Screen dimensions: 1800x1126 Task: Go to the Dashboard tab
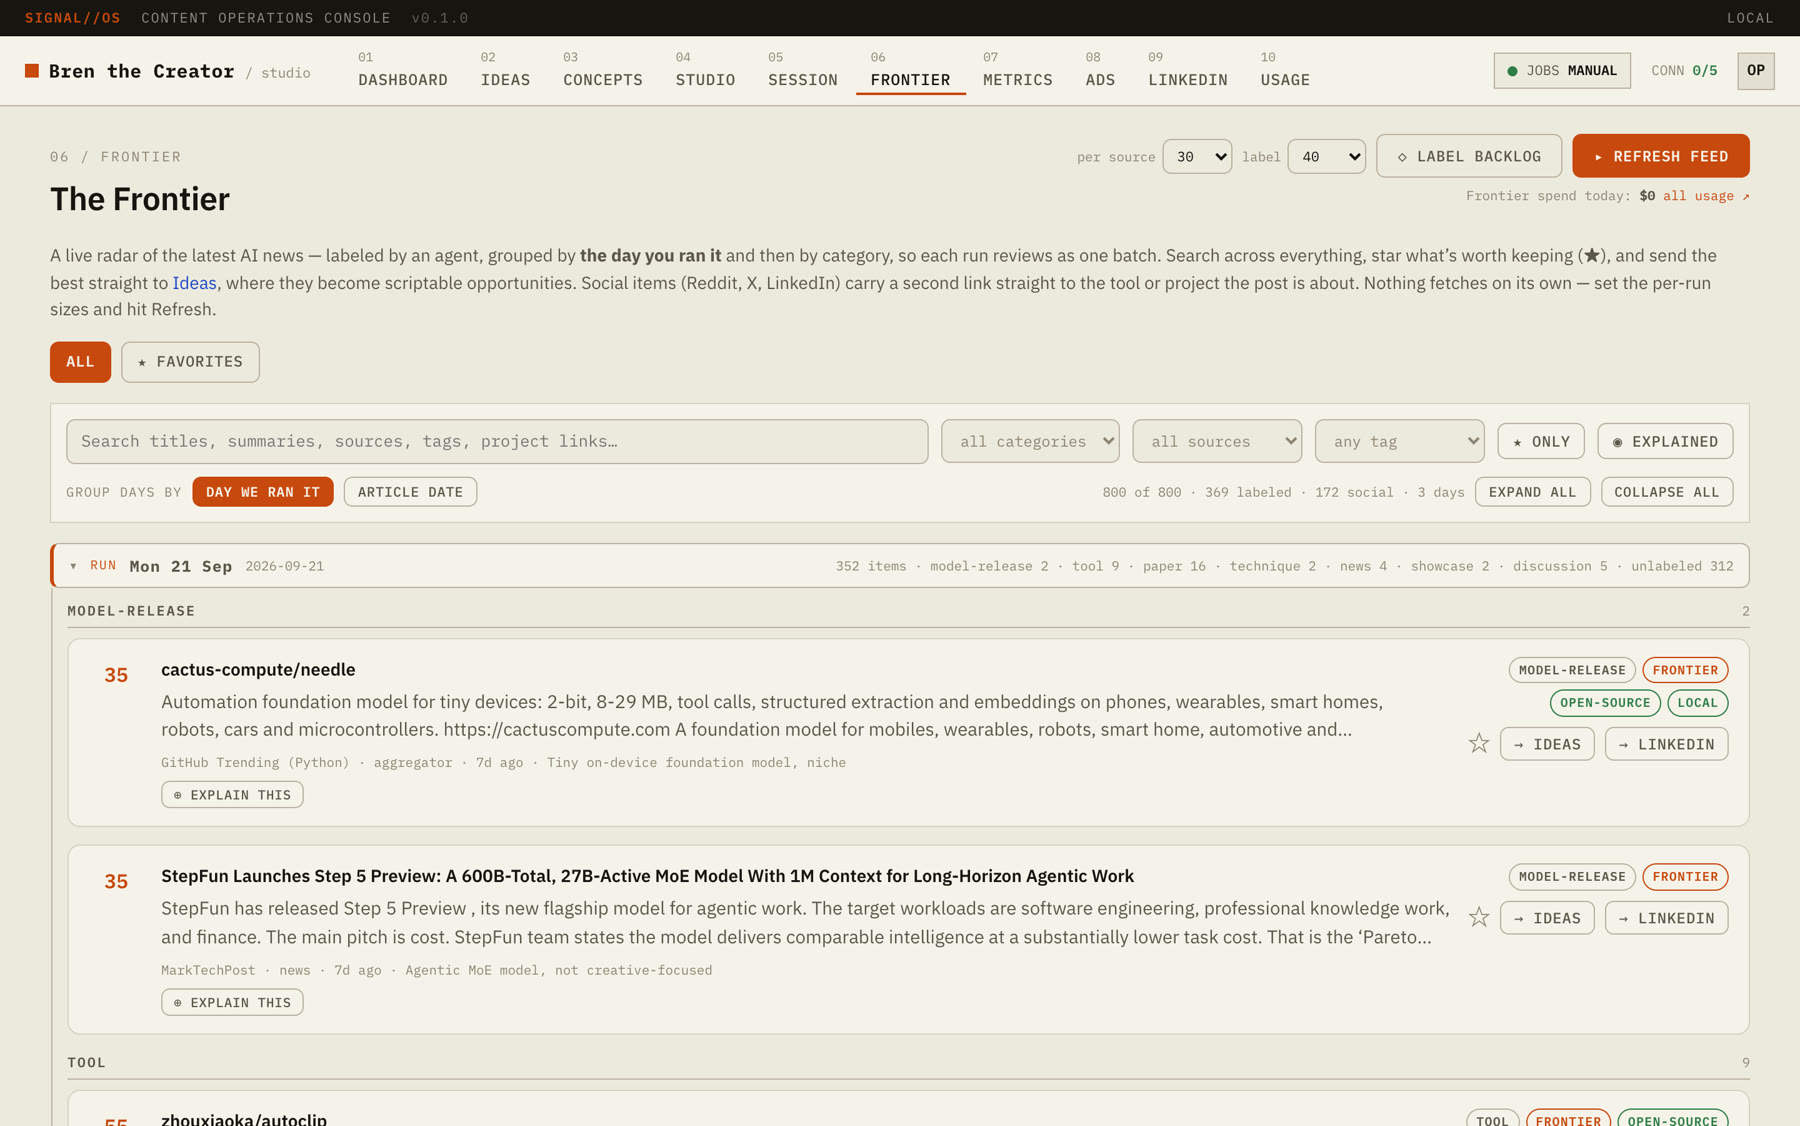click(403, 71)
